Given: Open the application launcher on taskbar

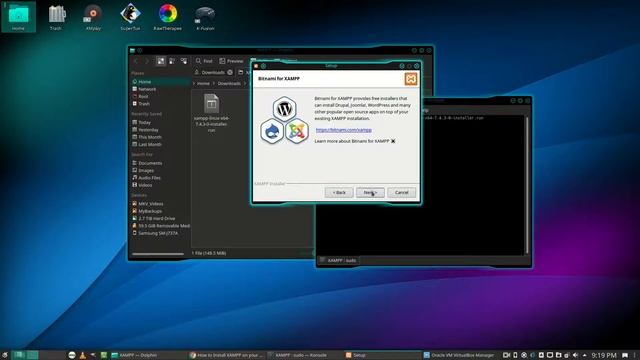Looking at the screenshot, I should [x=4, y=355].
